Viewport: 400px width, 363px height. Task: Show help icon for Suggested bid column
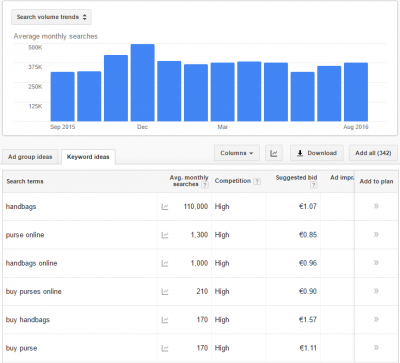[x=313, y=185]
